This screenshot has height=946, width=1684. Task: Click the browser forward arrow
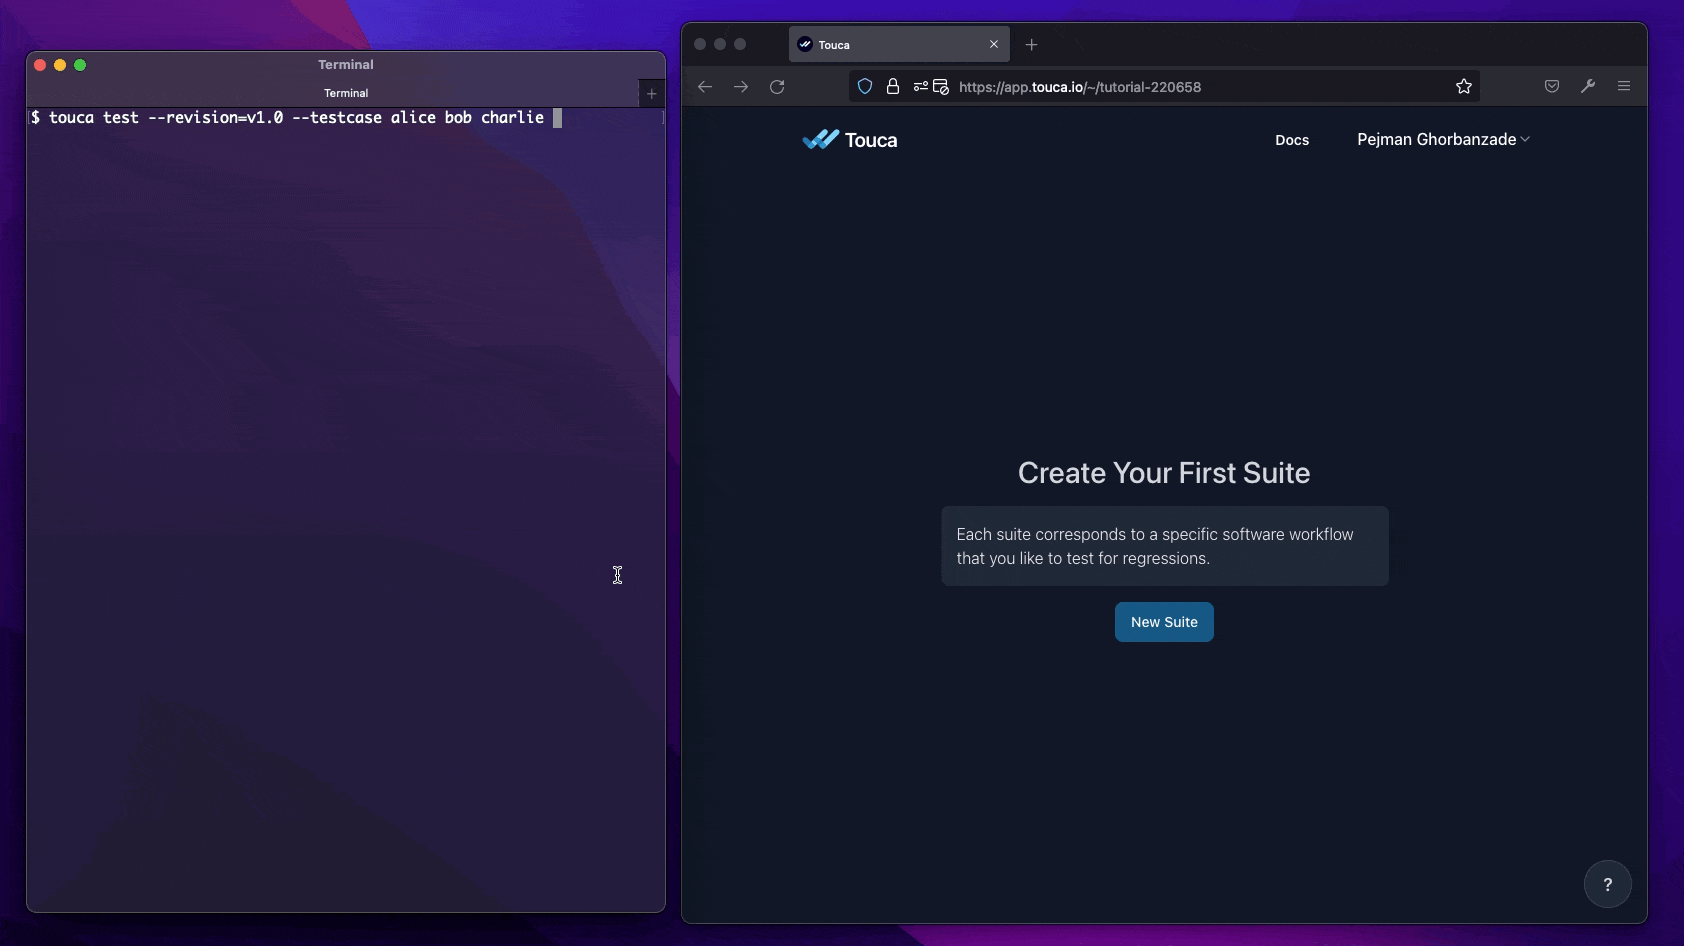pyautogui.click(x=741, y=87)
